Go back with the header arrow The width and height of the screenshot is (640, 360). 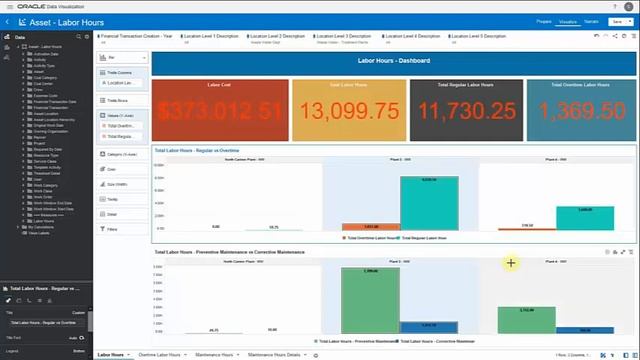click(7, 22)
